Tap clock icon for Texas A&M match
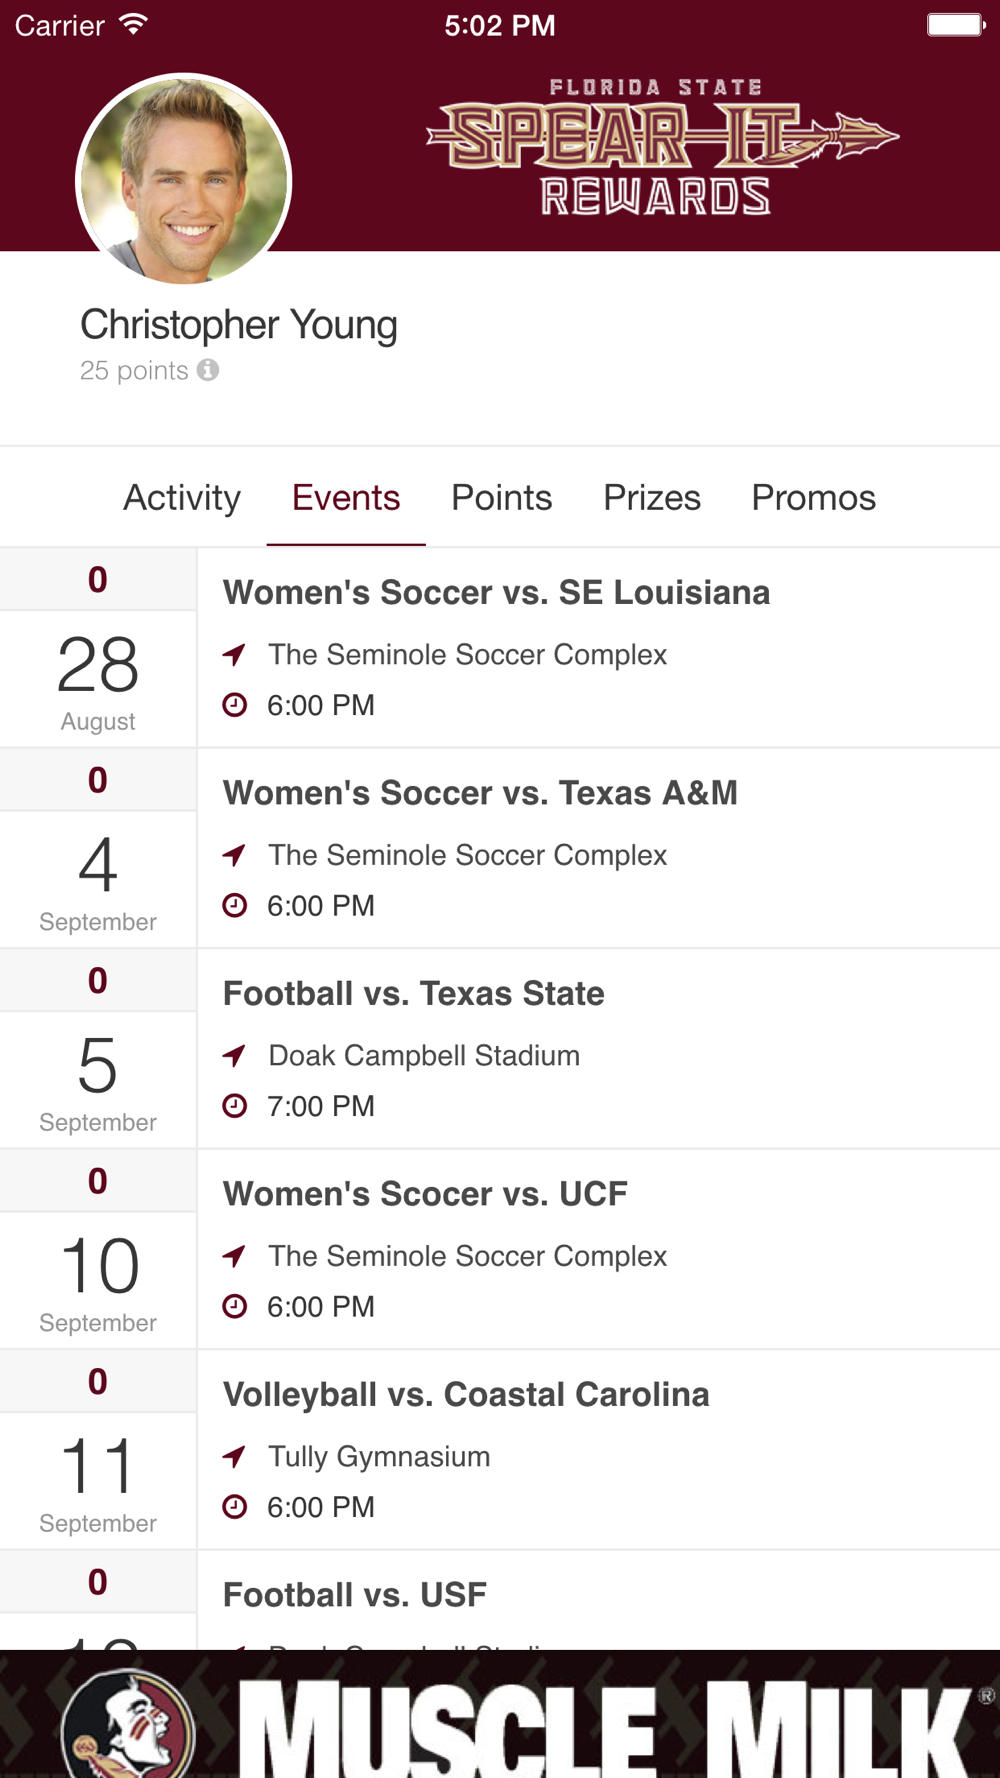 tap(234, 905)
